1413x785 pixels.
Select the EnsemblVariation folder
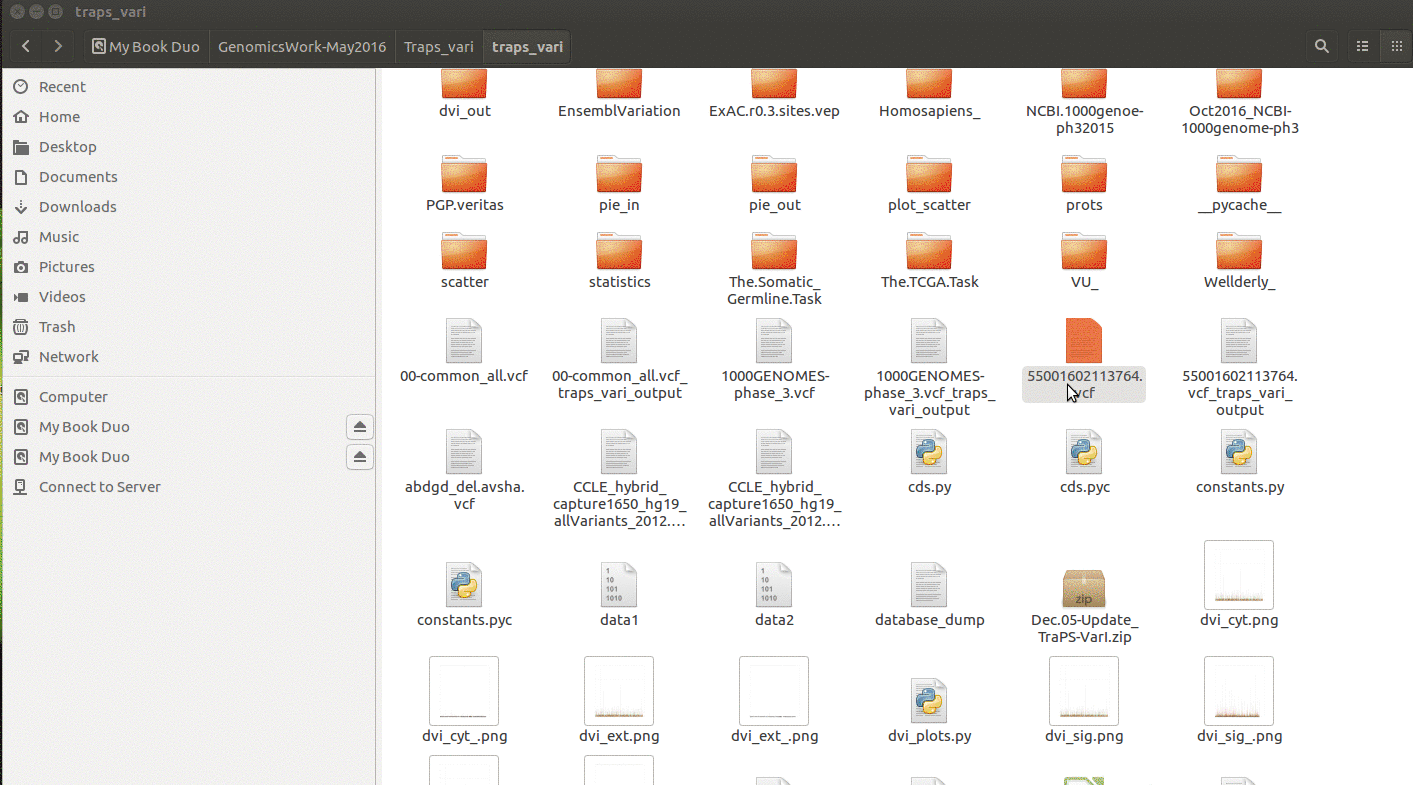click(619, 92)
